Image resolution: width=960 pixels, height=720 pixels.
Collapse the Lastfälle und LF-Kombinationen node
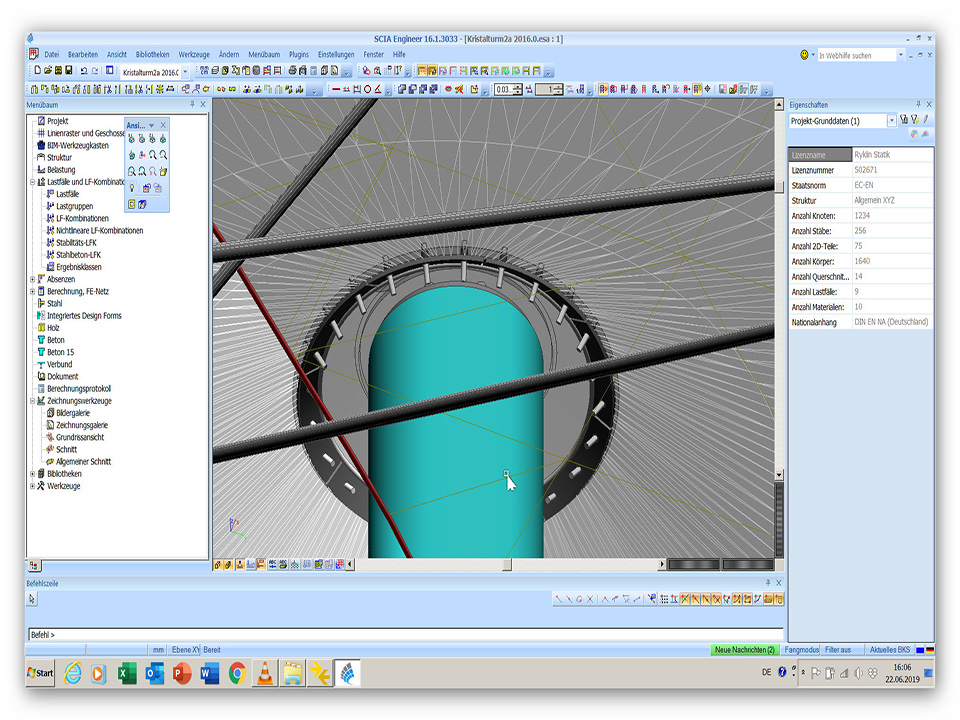(x=32, y=182)
